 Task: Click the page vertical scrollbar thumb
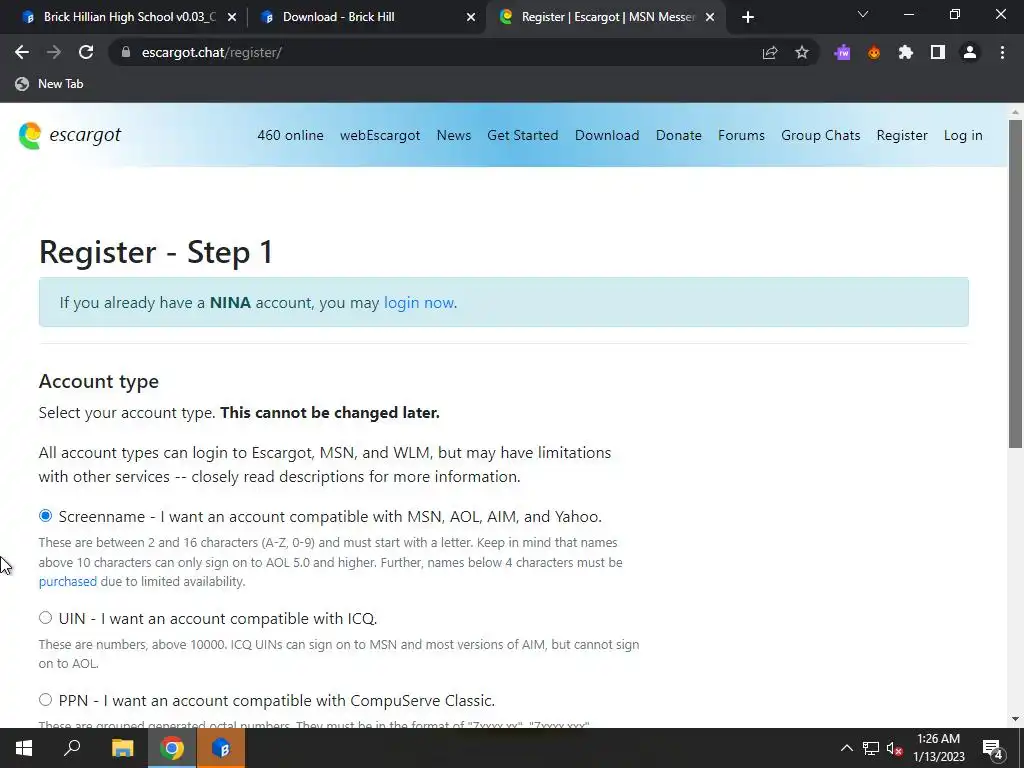pyautogui.click(x=1015, y=284)
